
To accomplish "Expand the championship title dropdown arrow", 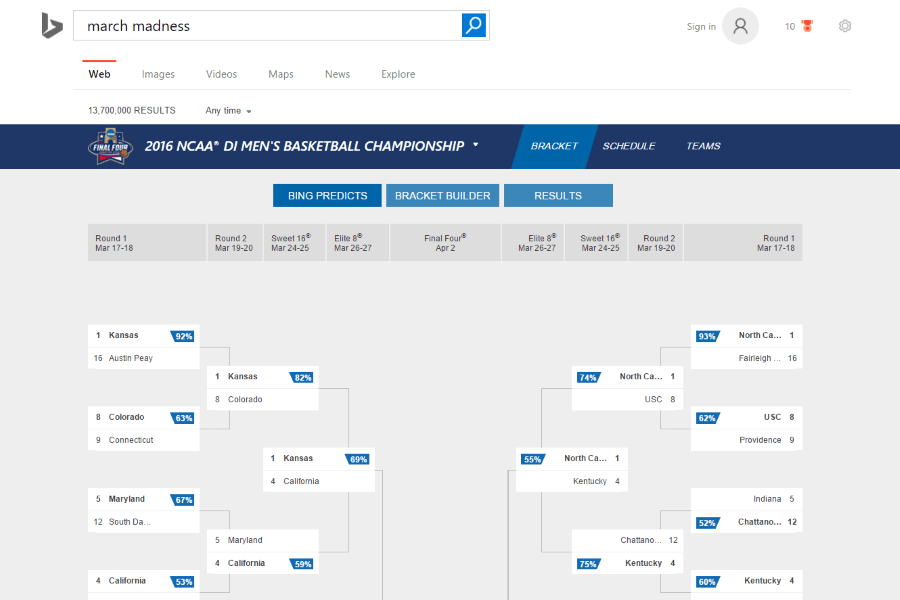I will tap(475, 146).
